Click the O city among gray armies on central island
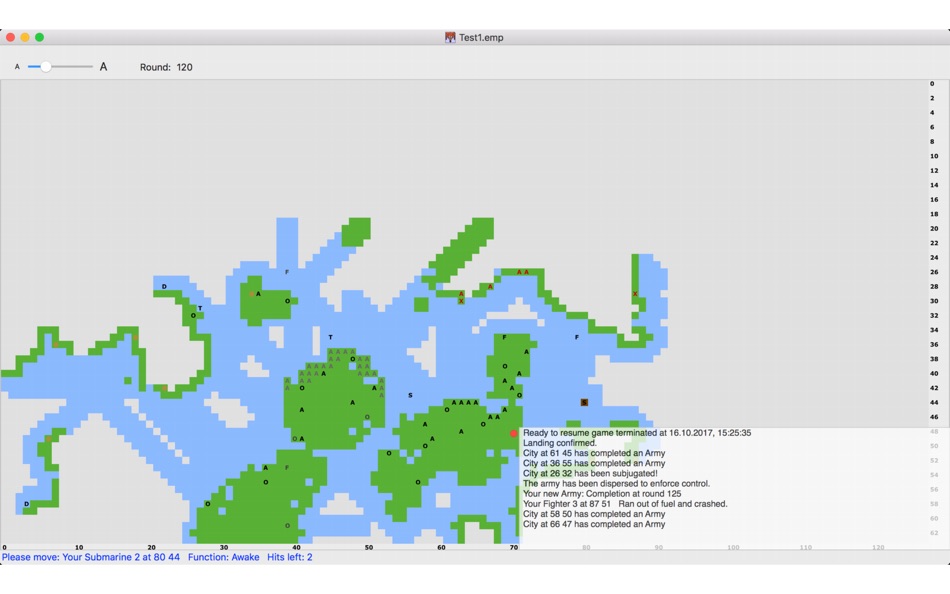The image size is (950, 594). (353, 359)
